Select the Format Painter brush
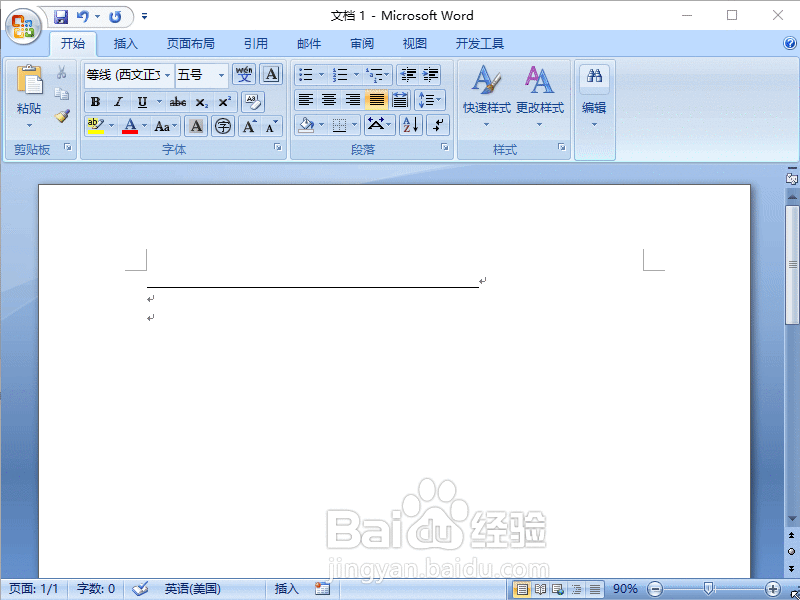Viewport: 800px width, 600px height. point(62,116)
